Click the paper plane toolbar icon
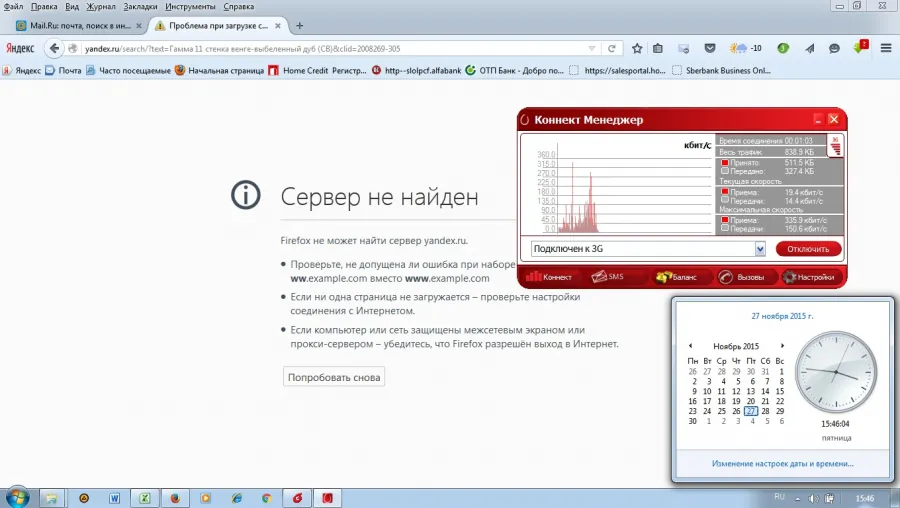Image resolution: width=900 pixels, height=508 pixels. [x=809, y=49]
